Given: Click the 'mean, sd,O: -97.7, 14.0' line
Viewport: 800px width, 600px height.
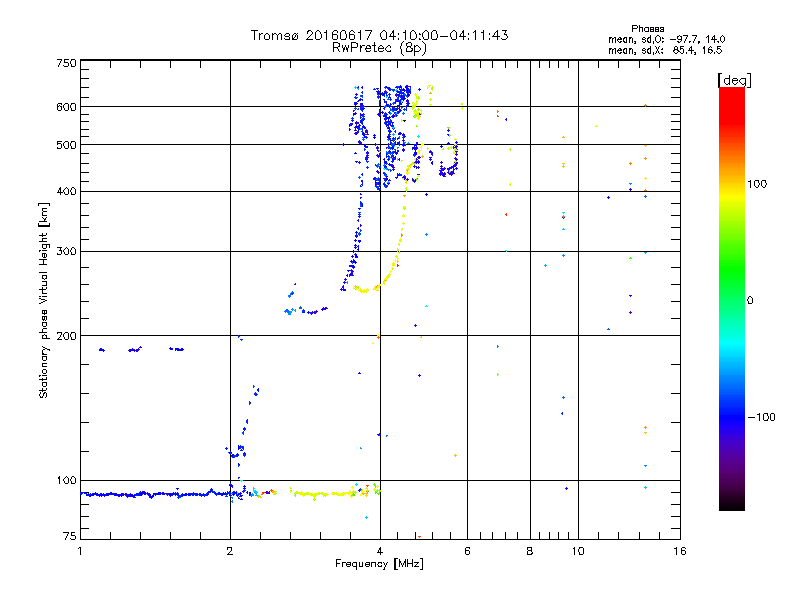Looking at the screenshot, I should [x=666, y=39].
